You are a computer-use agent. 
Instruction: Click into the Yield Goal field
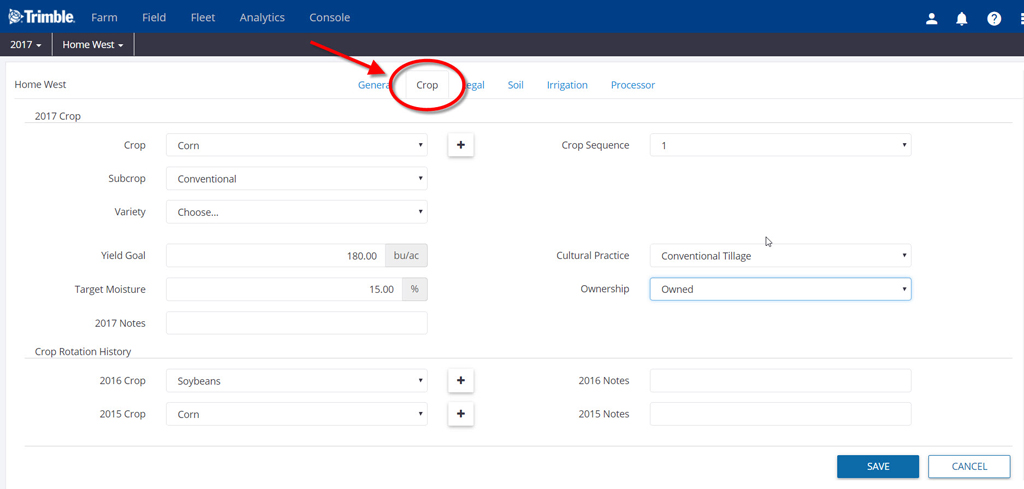[x=275, y=256]
